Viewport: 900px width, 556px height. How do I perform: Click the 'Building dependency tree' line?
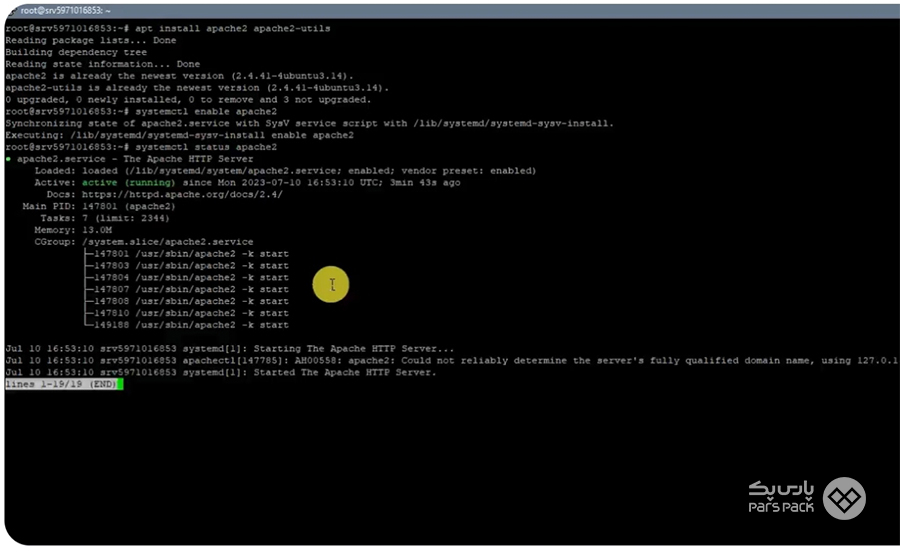point(76,52)
